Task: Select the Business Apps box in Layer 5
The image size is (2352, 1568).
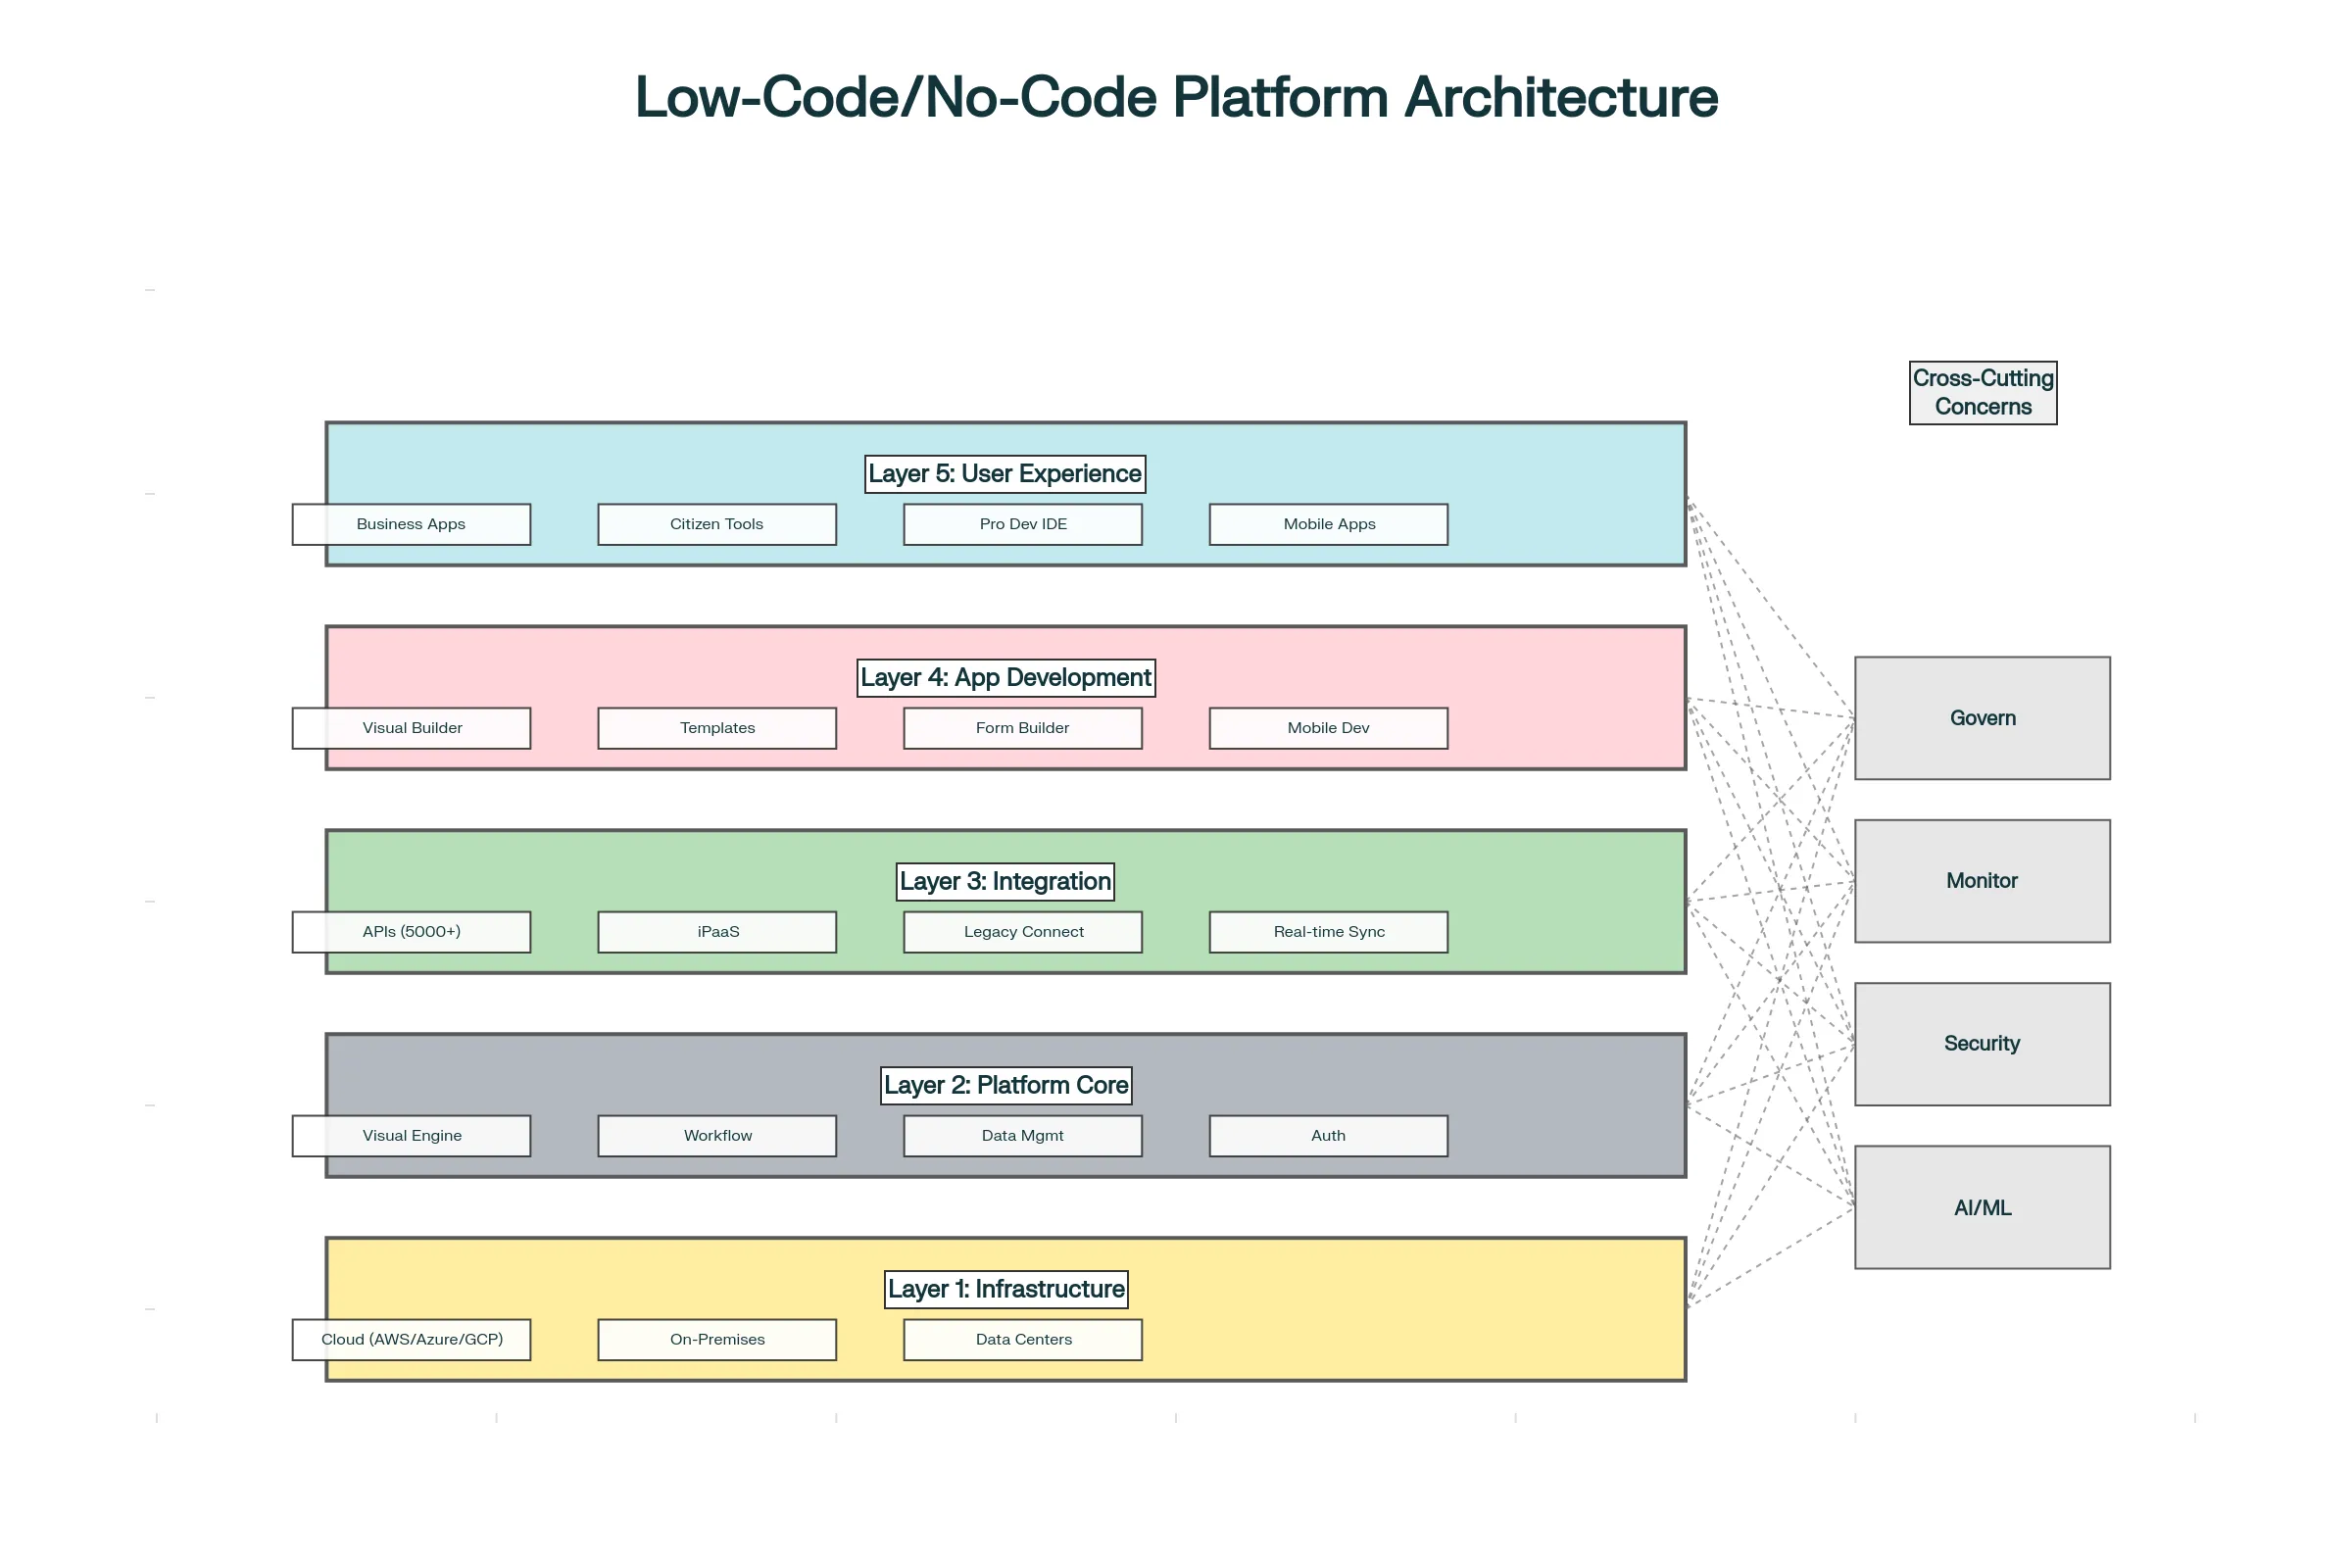Action: coord(411,523)
